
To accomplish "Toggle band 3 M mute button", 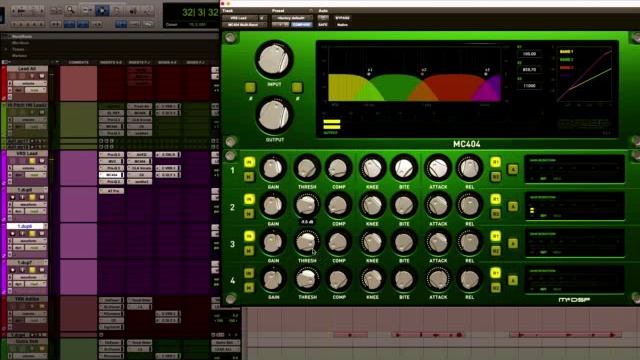I will [x=249, y=250].
